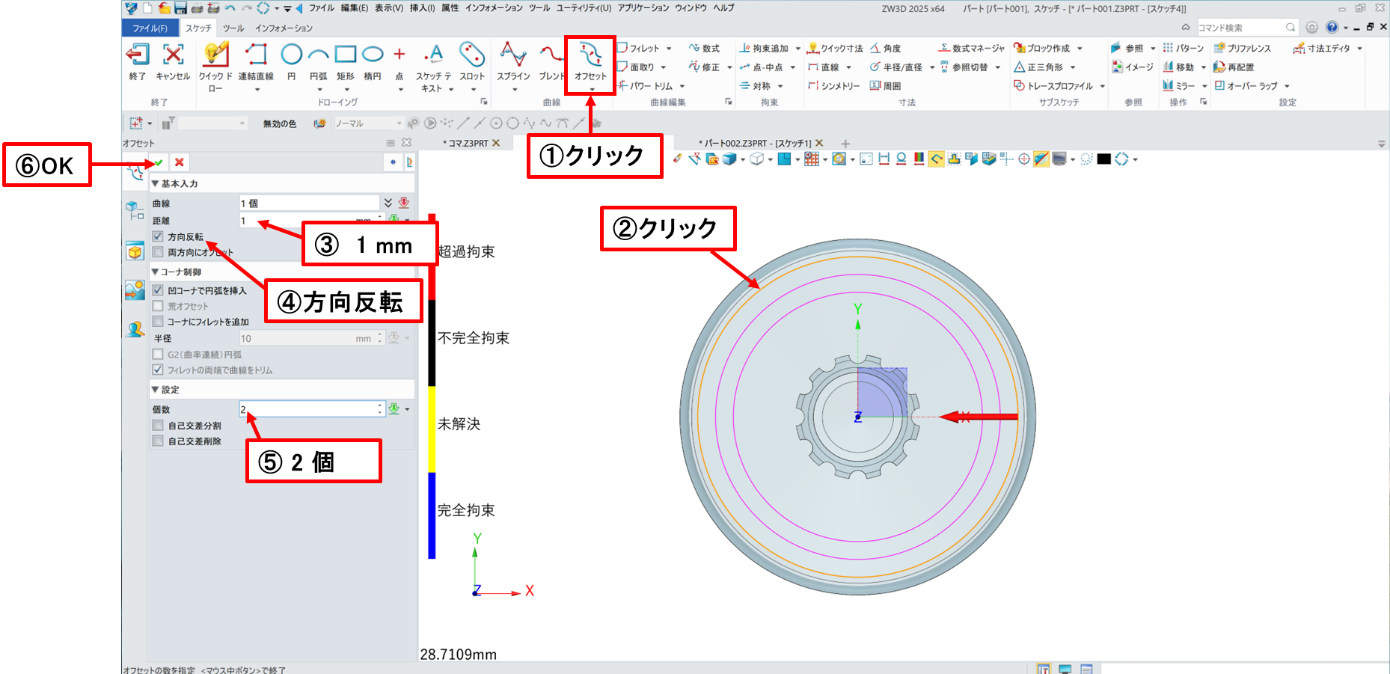Open the 連結直線 dropdown arrow
This screenshot has width=1390, height=674.
point(256,89)
